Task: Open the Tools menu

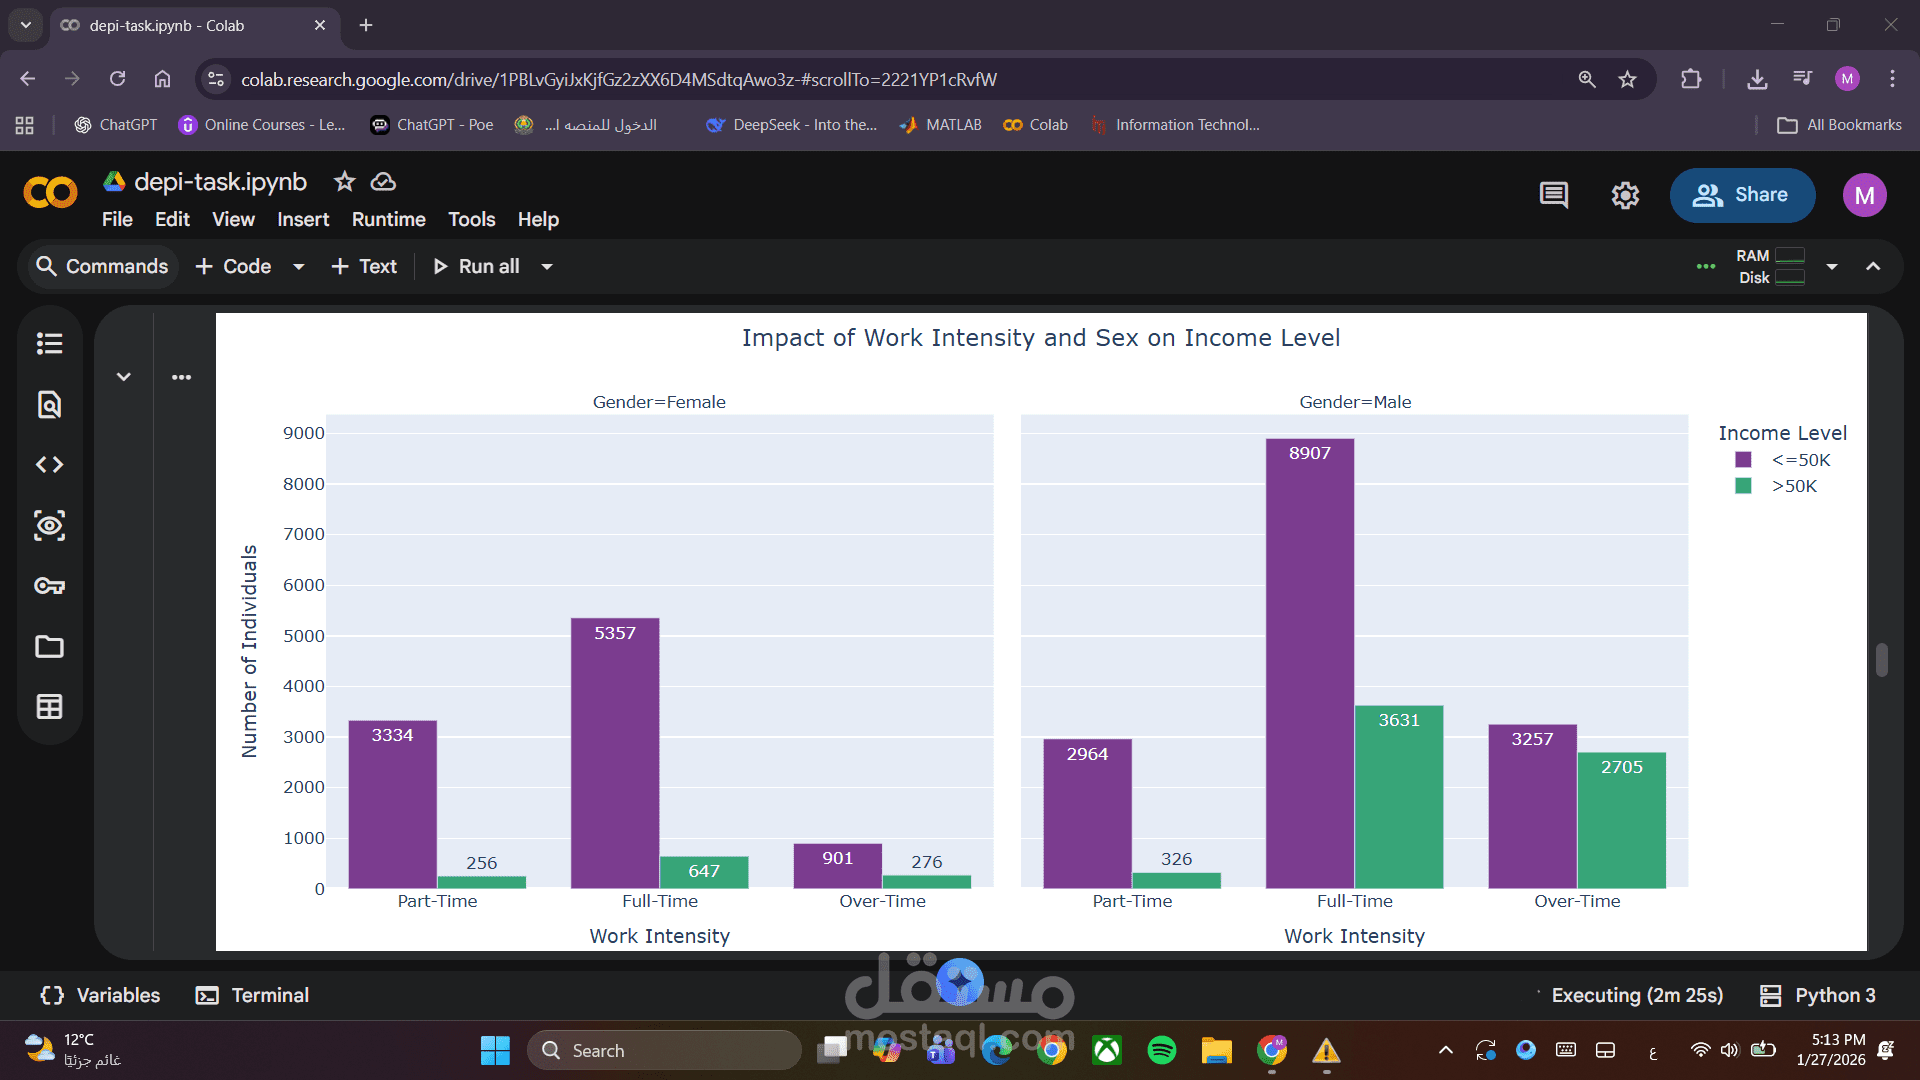Action: coord(471,219)
